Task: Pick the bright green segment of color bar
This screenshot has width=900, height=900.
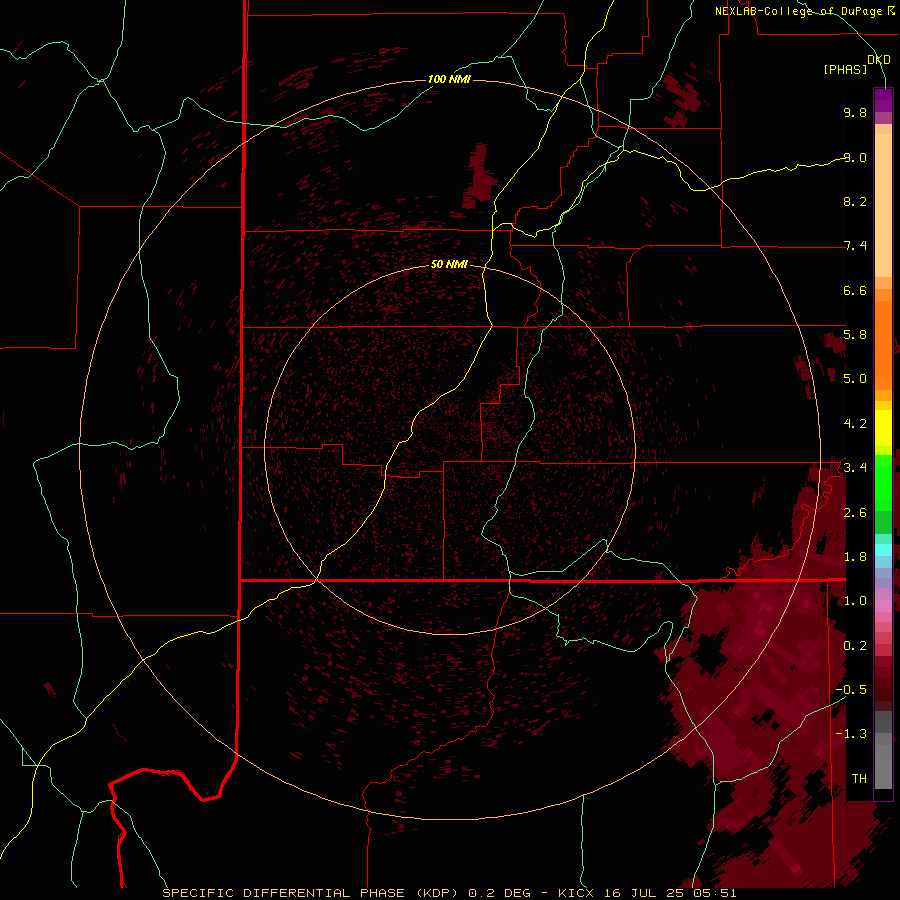Action: click(883, 482)
